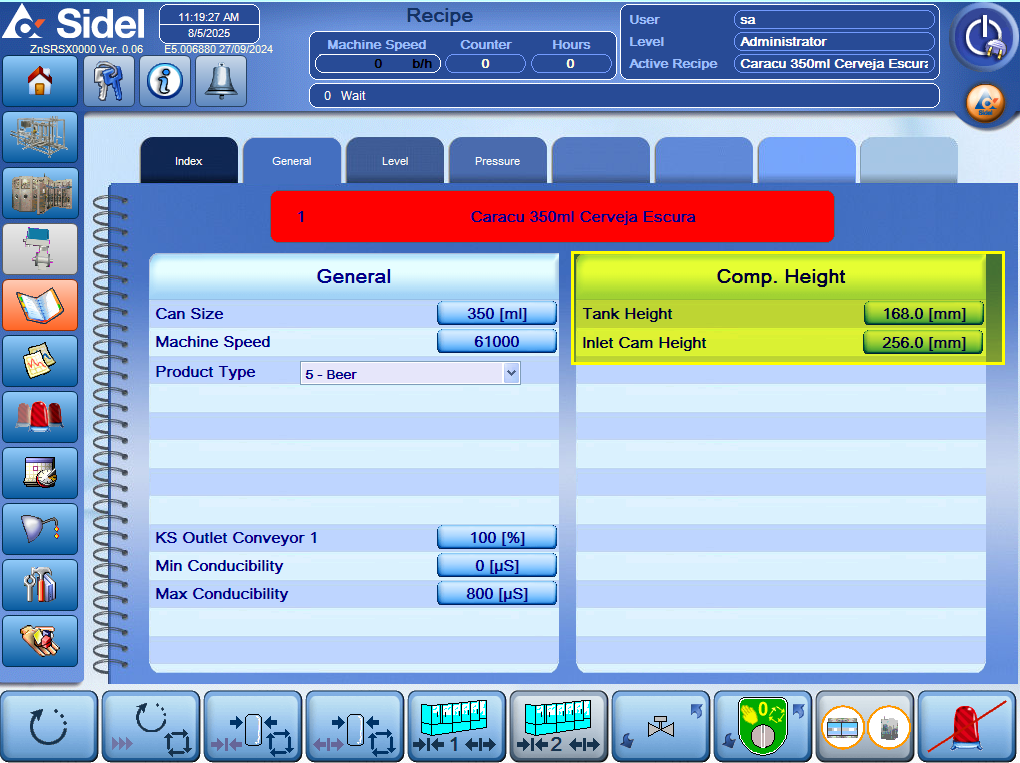Click the User field showing sa

(835, 20)
